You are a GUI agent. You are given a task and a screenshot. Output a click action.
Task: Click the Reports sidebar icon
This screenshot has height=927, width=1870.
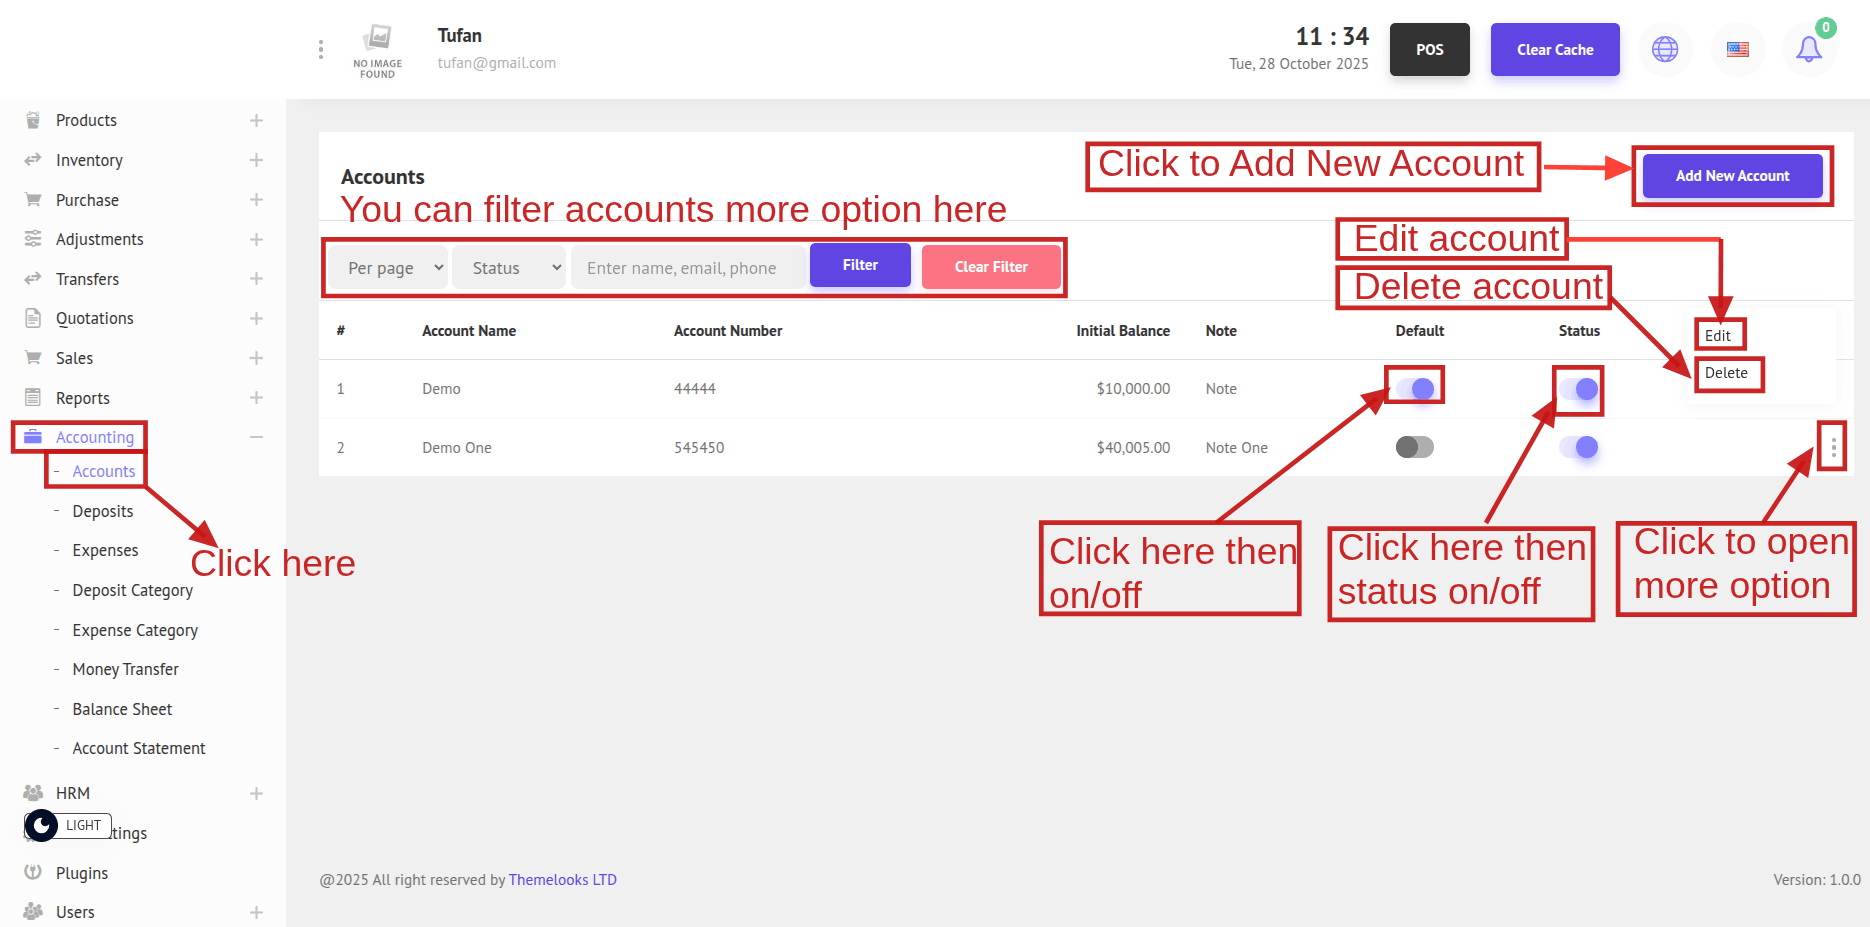click(33, 397)
